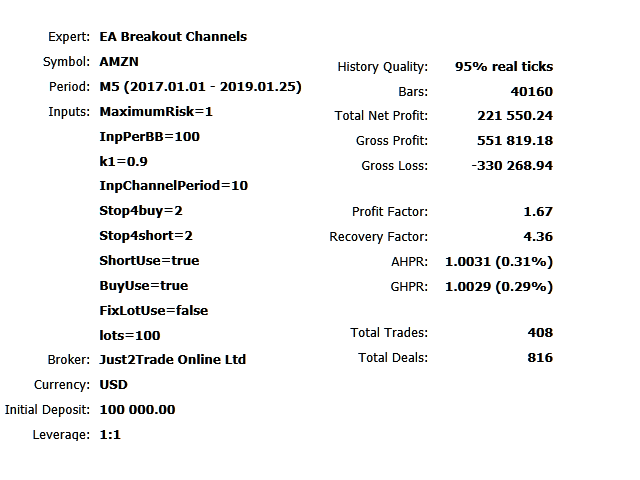Select the InpPerBB=100 input line
This screenshot has height=480, width=640.
tap(149, 136)
